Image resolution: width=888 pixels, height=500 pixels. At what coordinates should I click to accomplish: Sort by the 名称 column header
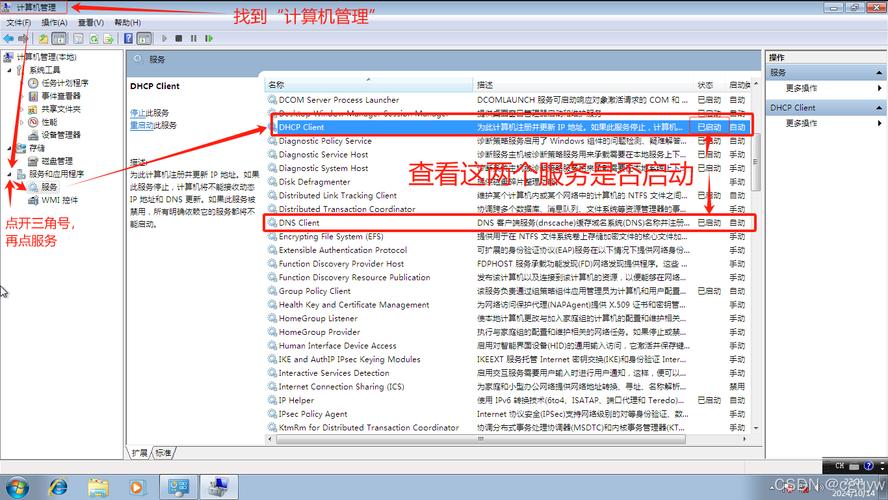click(x=369, y=85)
